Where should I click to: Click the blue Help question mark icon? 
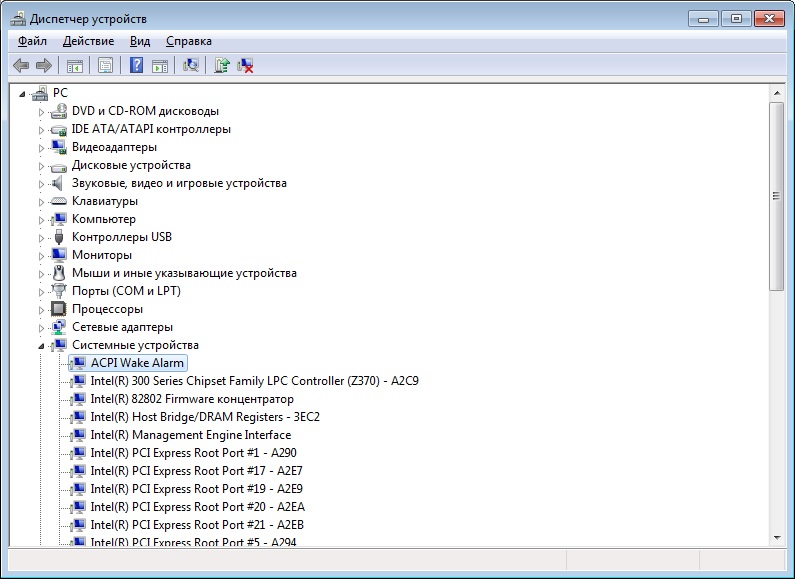(137, 65)
